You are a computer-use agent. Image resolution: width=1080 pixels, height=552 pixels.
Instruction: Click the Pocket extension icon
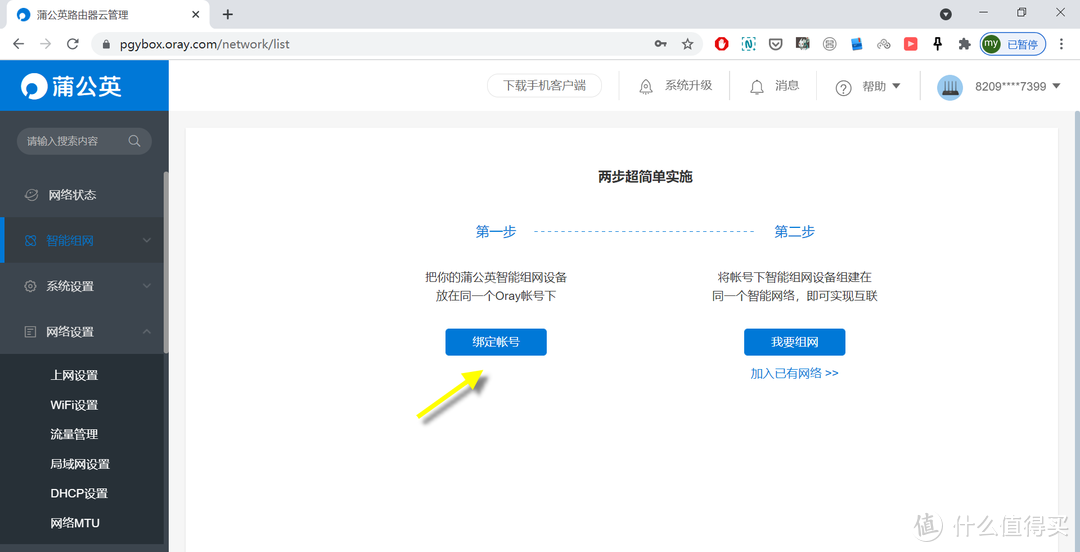(776, 44)
